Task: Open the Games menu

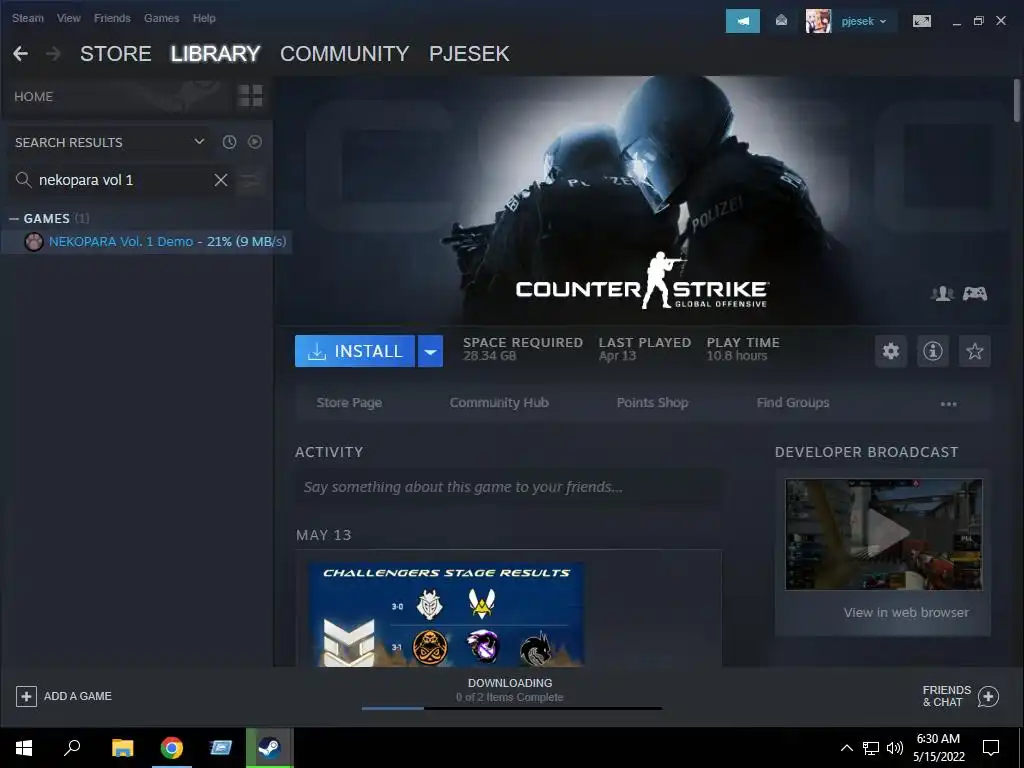Action: (161, 18)
